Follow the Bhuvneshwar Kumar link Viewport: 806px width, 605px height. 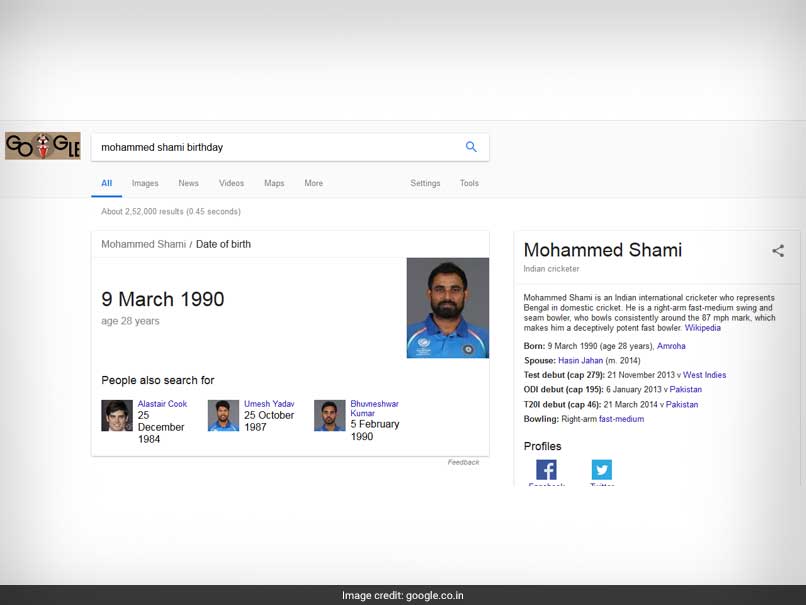pyautogui.click(x=374, y=409)
